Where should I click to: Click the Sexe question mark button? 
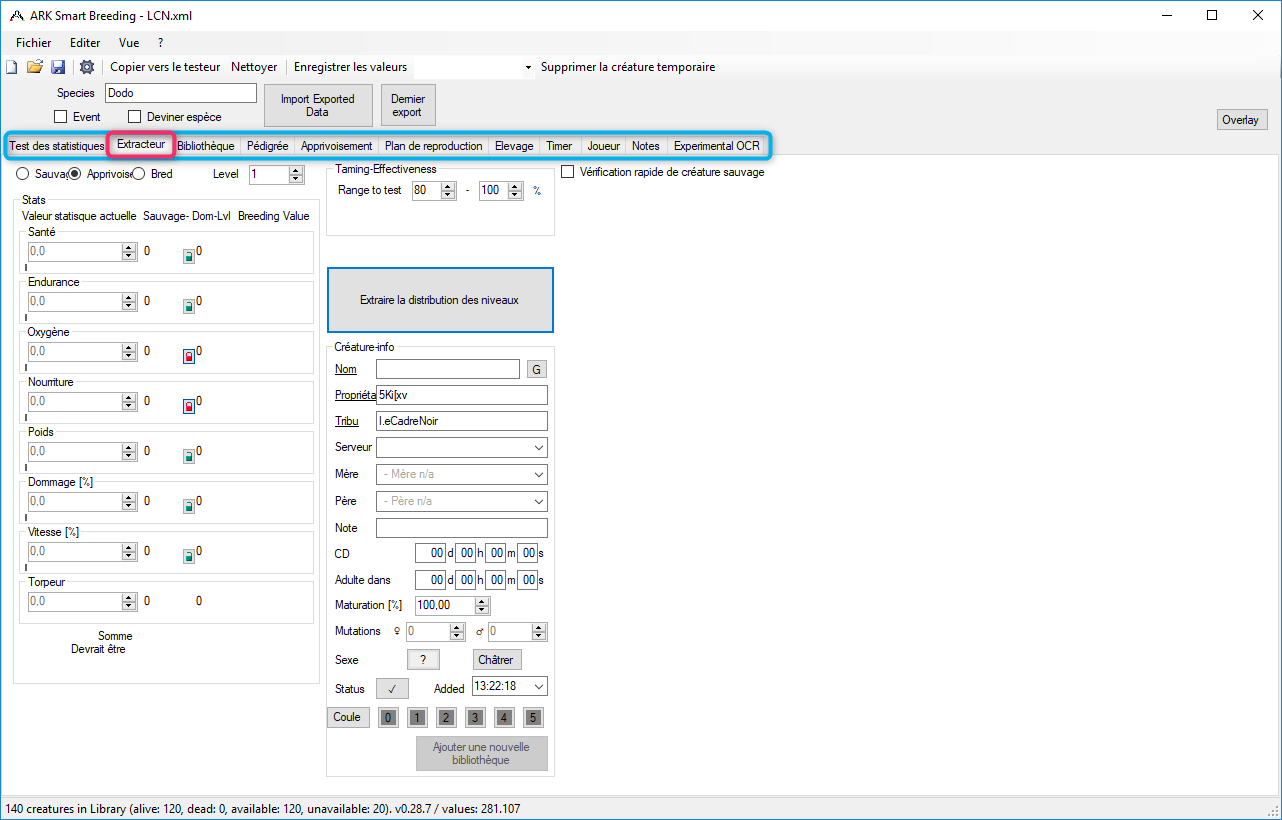tap(423, 660)
